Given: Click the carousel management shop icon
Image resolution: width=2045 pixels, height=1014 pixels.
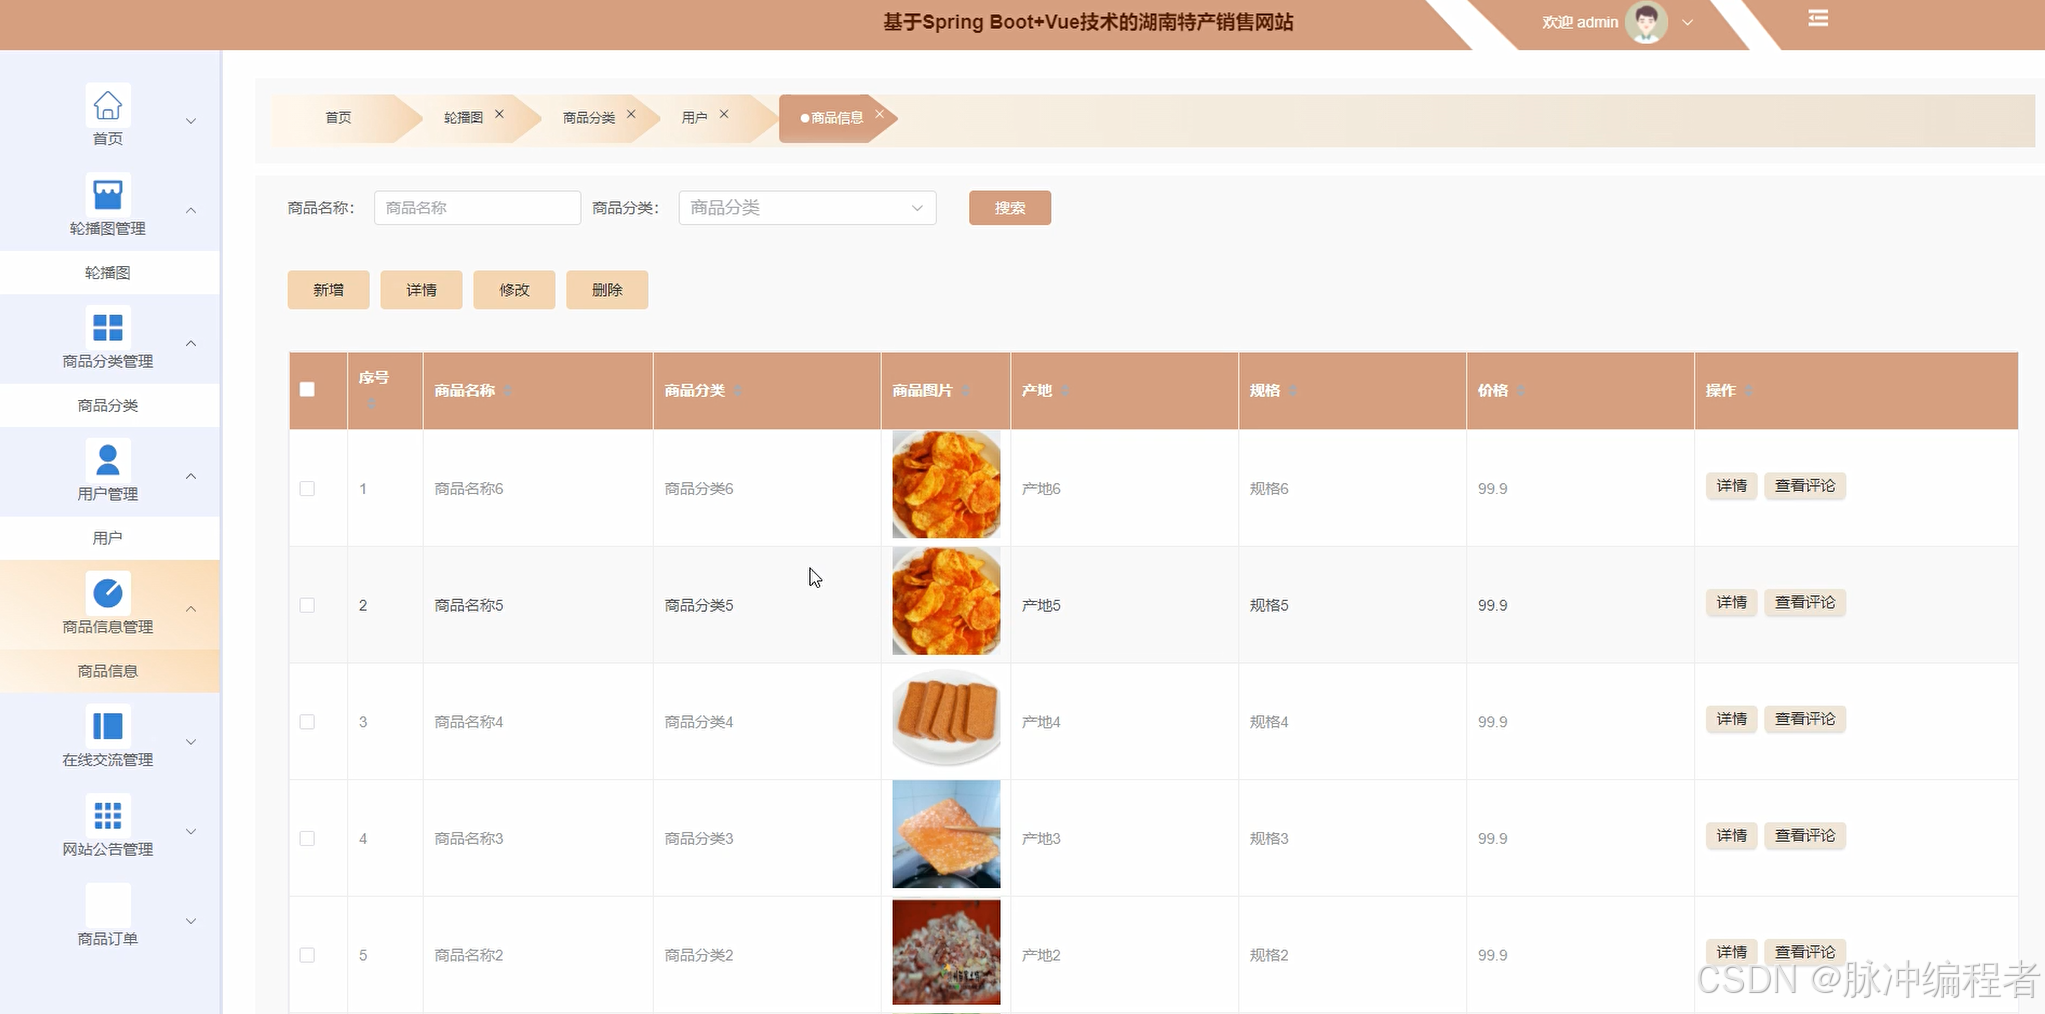Looking at the screenshot, I should tap(108, 194).
